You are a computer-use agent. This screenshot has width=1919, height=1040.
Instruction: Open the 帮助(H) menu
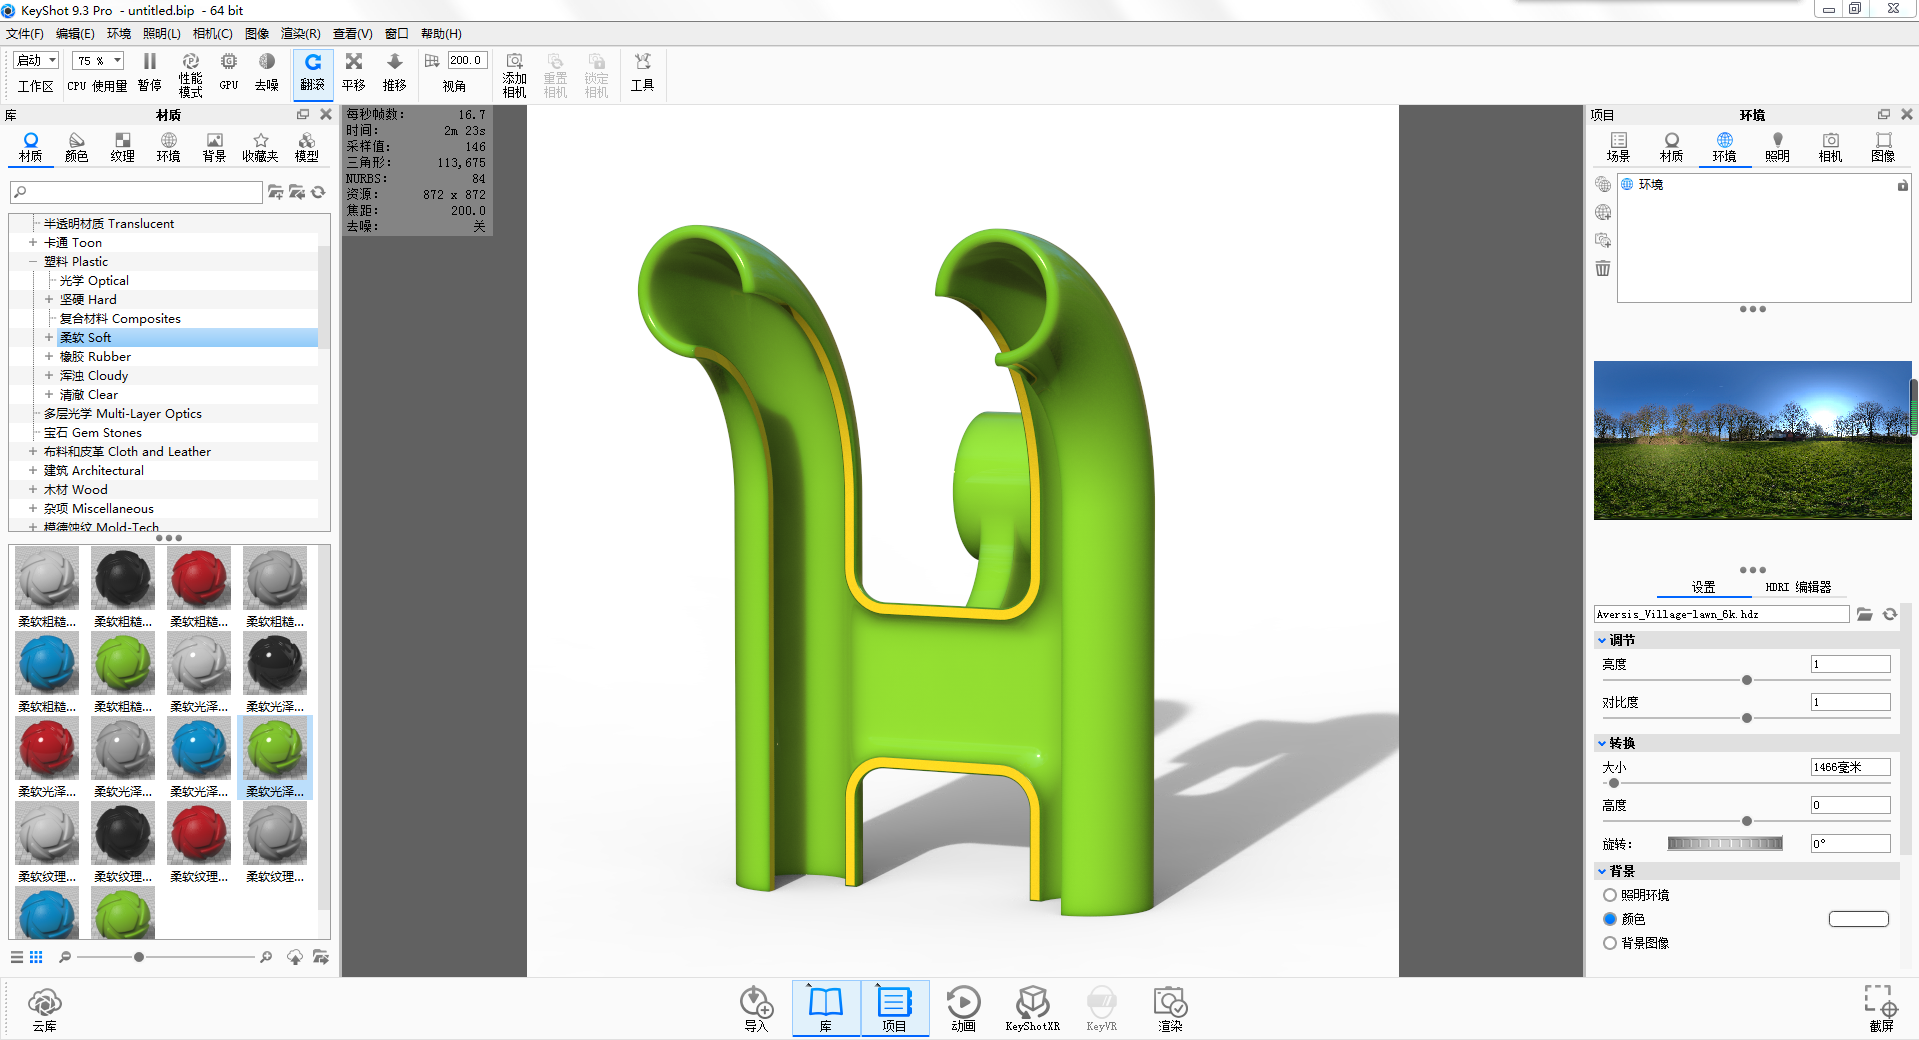(441, 34)
